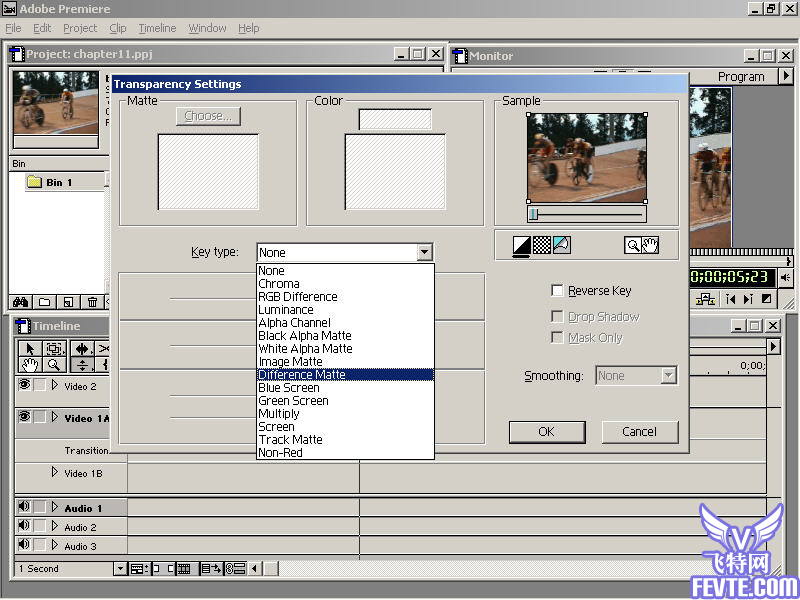Open the Monitor Program flyout arrow
Screen dimensions: 800x600
[x=786, y=76]
